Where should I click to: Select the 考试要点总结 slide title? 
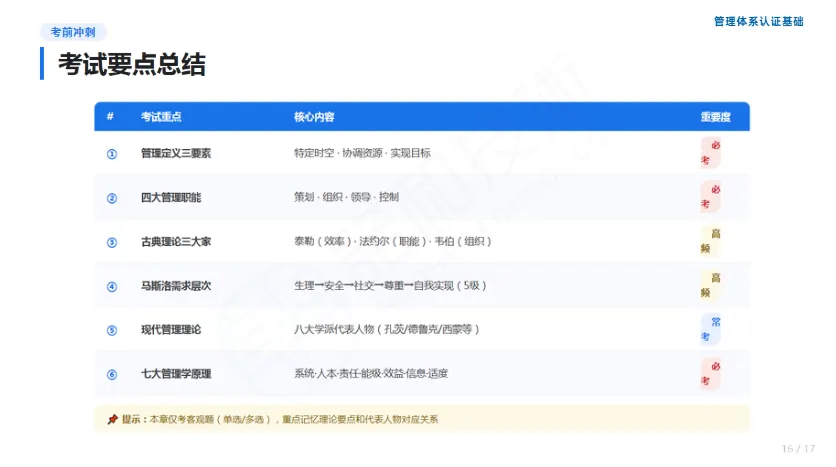click(x=132, y=64)
